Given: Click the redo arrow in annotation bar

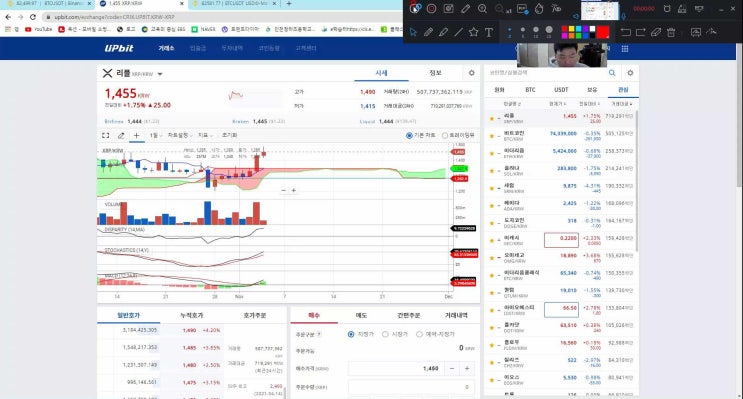Looking at the screenshot, I should (641, 32).
